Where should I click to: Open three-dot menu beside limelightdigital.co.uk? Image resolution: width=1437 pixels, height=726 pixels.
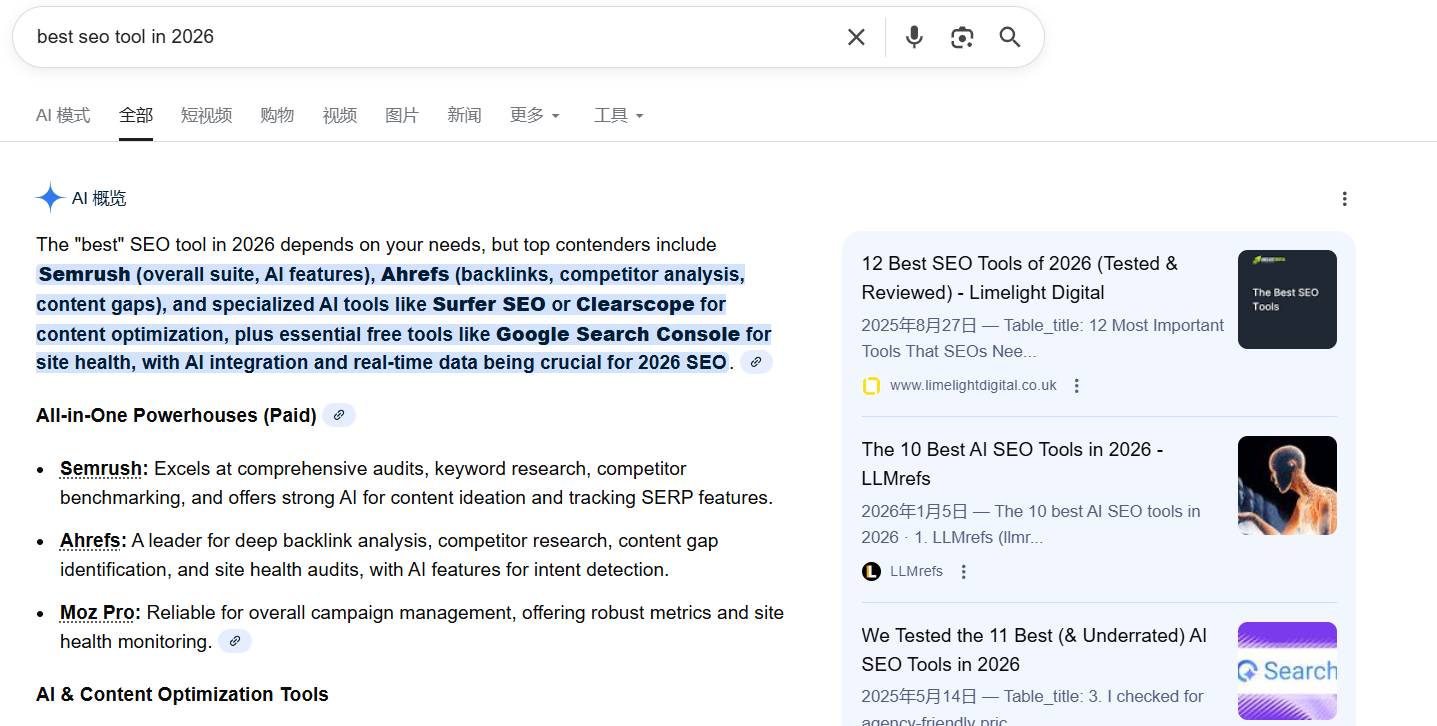click(1076, 386)
